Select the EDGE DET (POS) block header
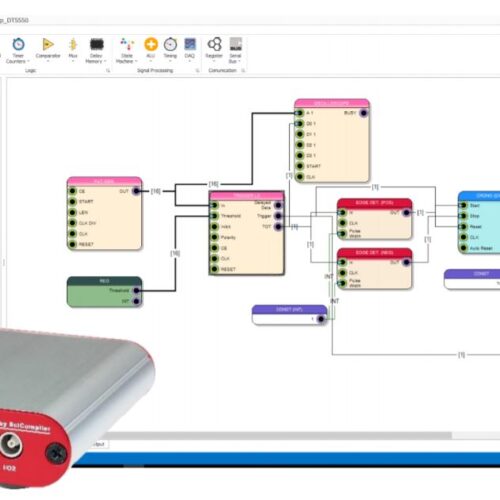Image resolution: width=500 pixels, height=500 pixels. click(374, 203)
